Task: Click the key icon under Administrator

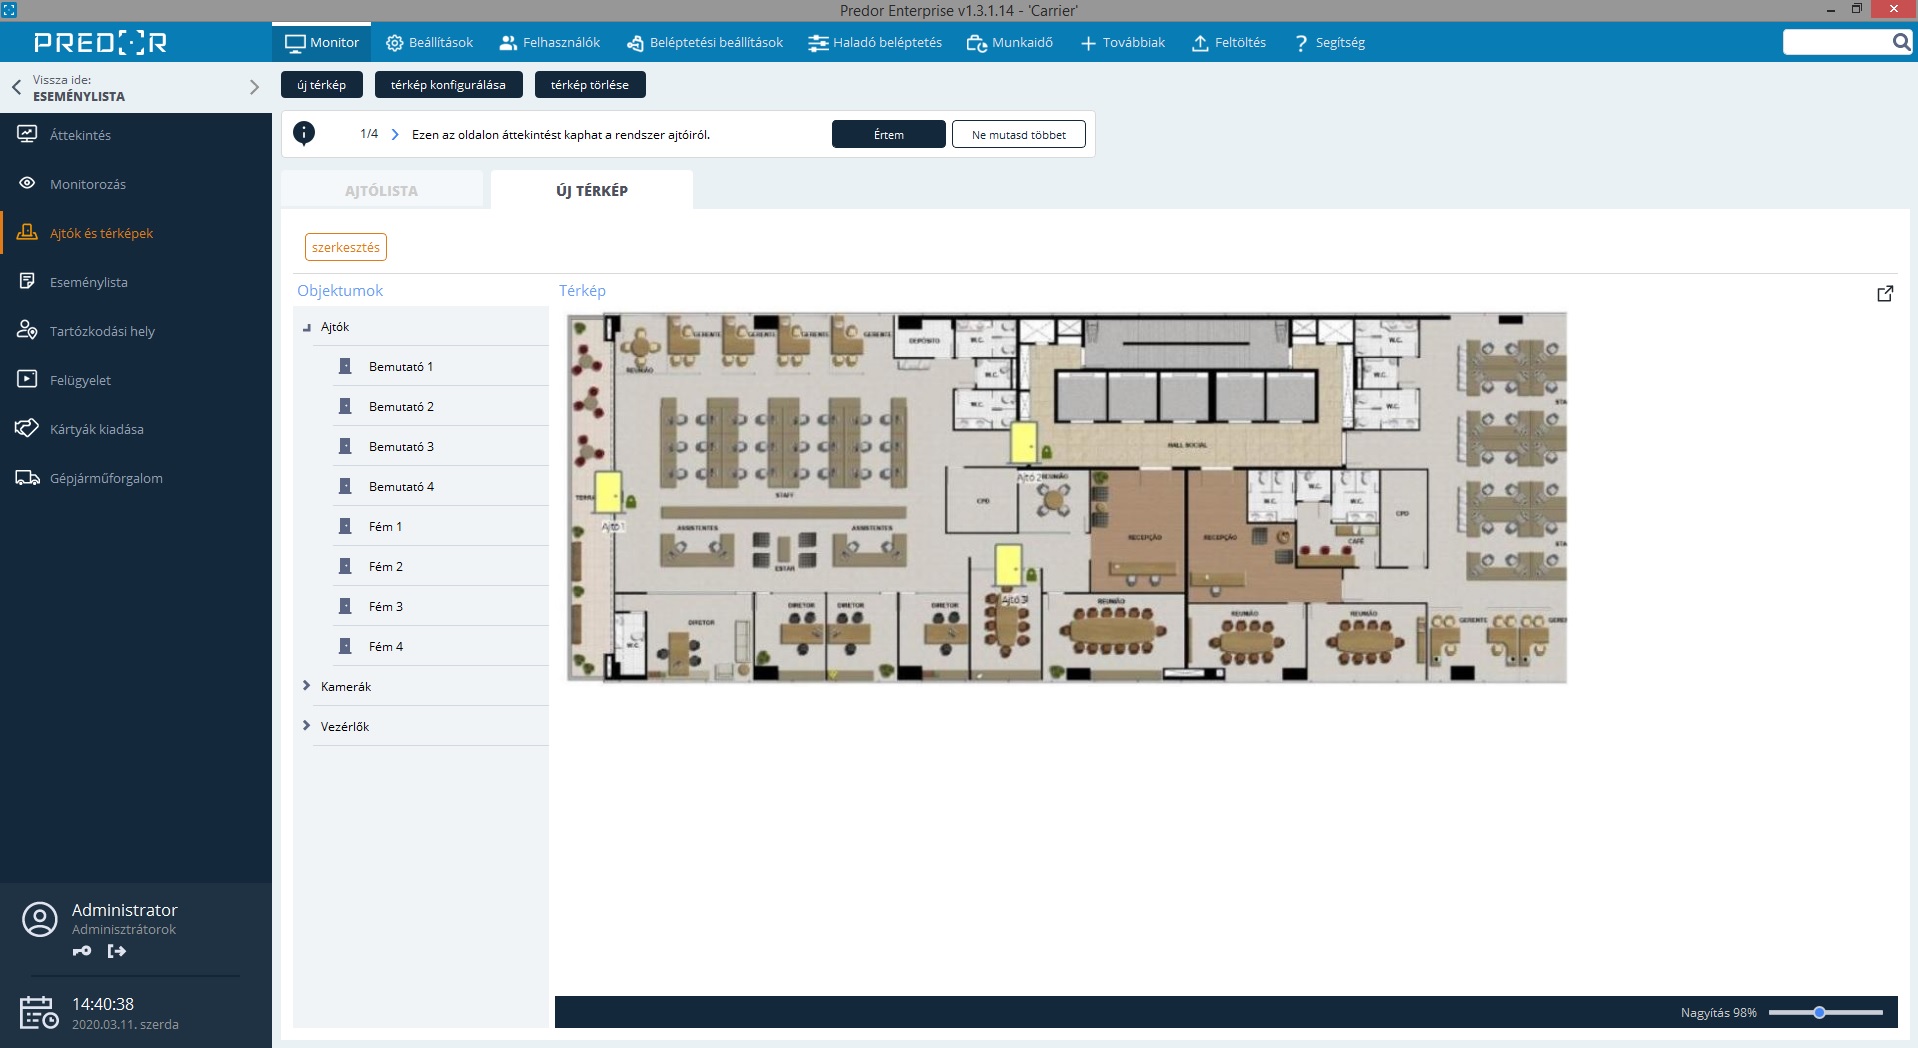Action: 82,951
